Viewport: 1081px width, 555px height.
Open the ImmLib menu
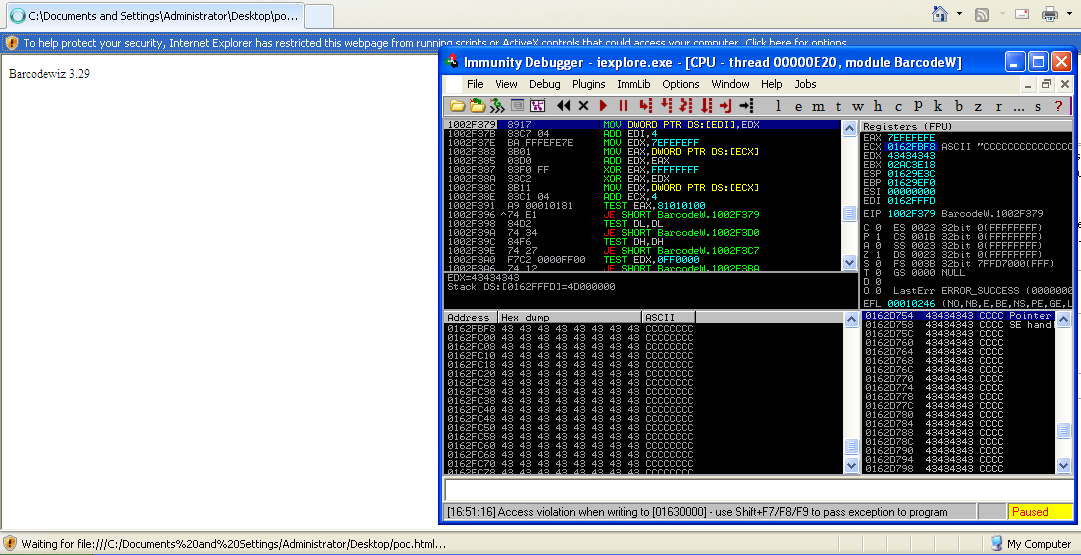coord(634,84)
